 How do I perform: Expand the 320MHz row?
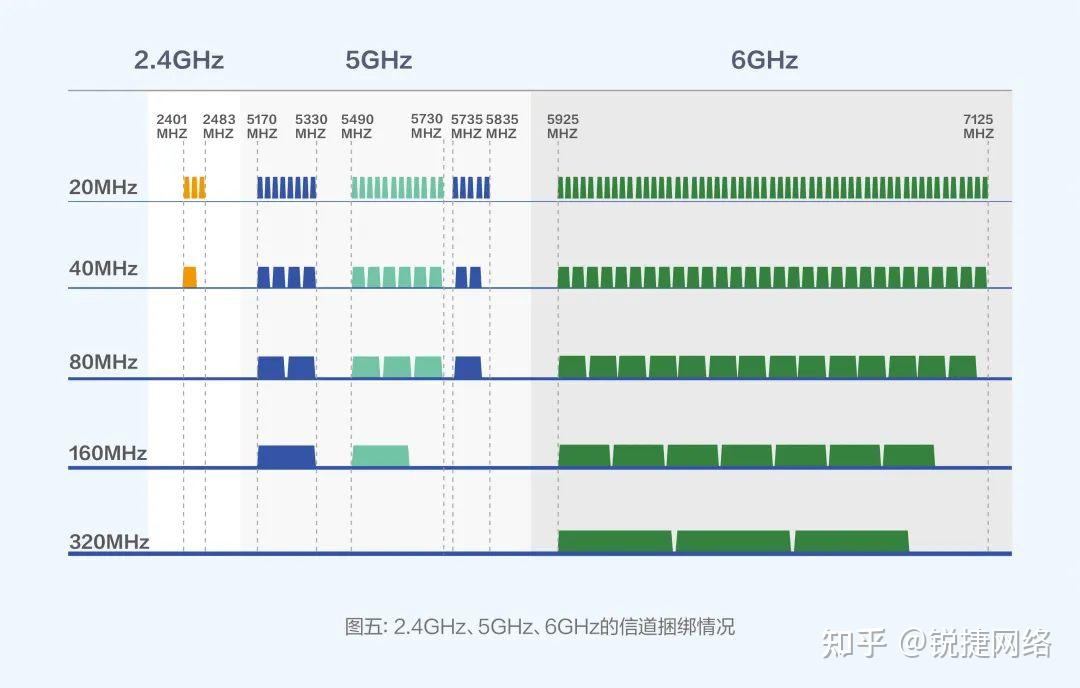pyautogui.click(x=103, y=542)
